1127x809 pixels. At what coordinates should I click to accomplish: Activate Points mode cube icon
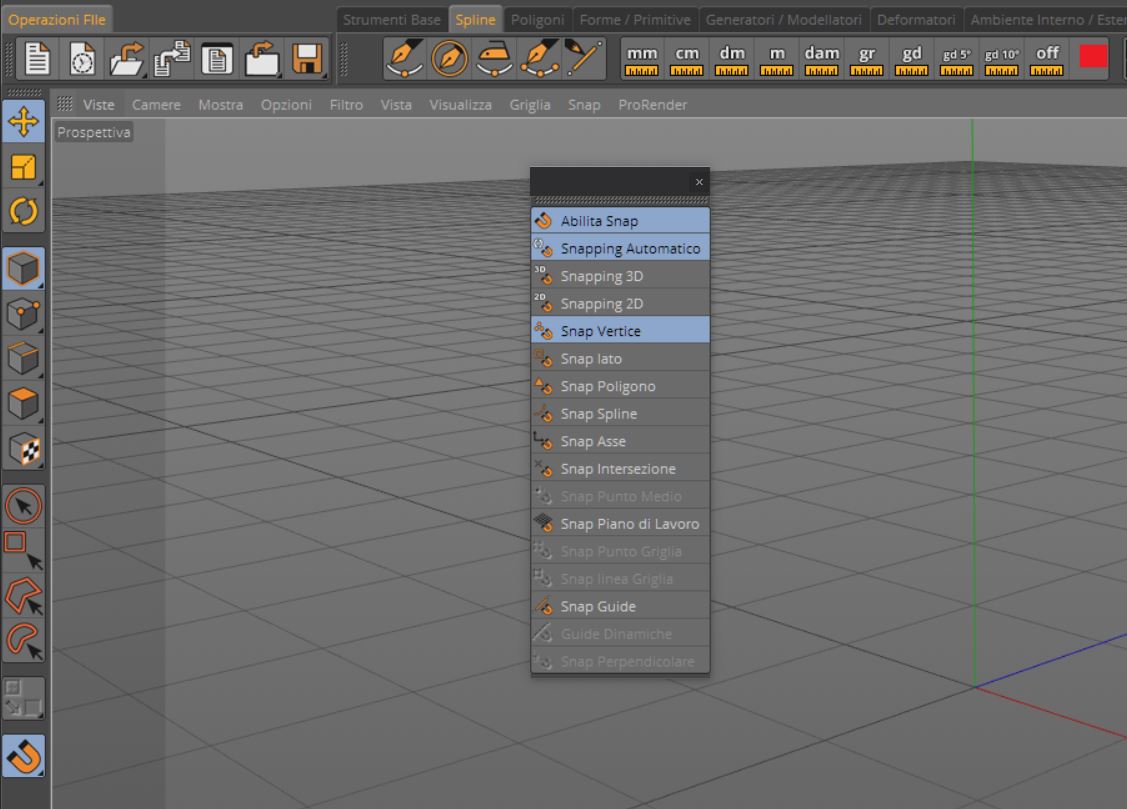(x=23, y=315)
